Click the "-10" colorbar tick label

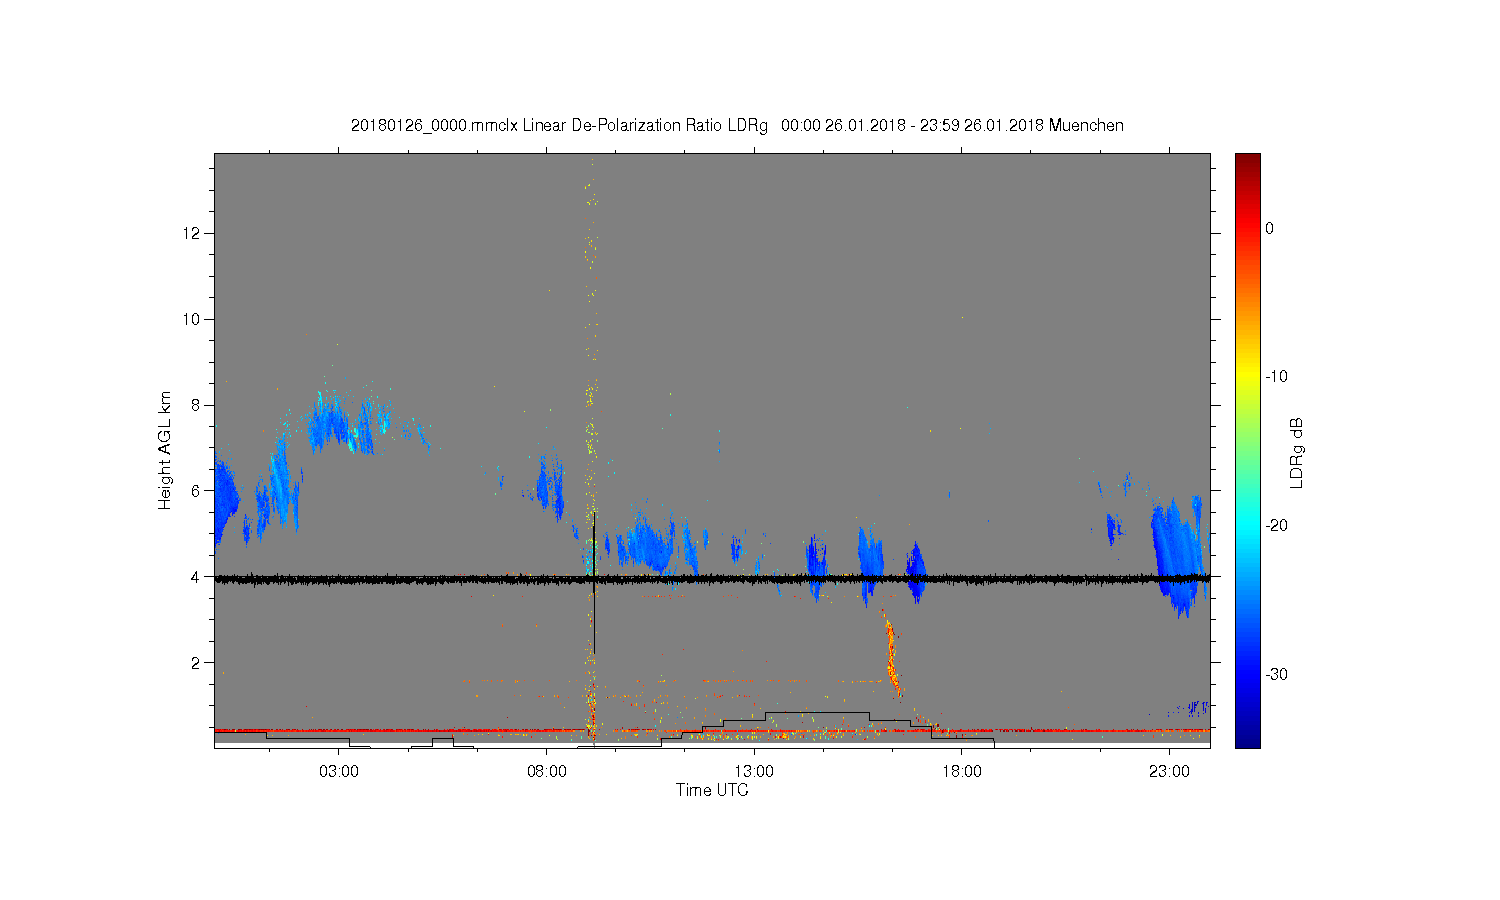pyautogui.click(x=1275, y=377)
